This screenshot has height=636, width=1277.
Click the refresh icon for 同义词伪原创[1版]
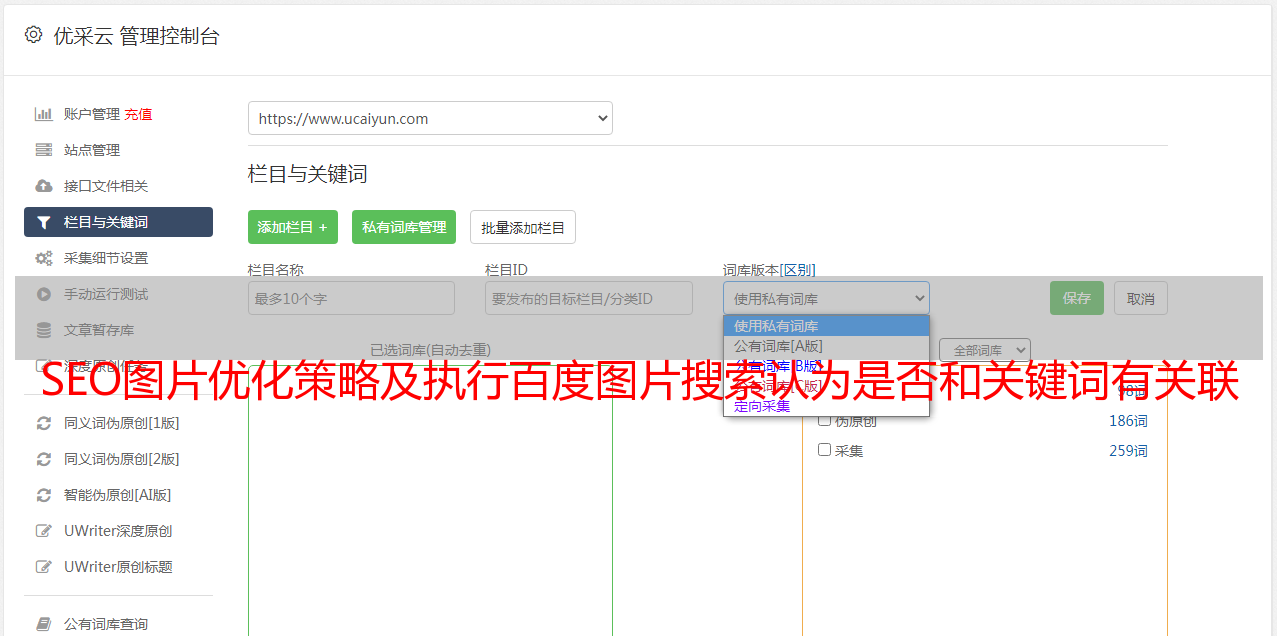coord(44,423)
